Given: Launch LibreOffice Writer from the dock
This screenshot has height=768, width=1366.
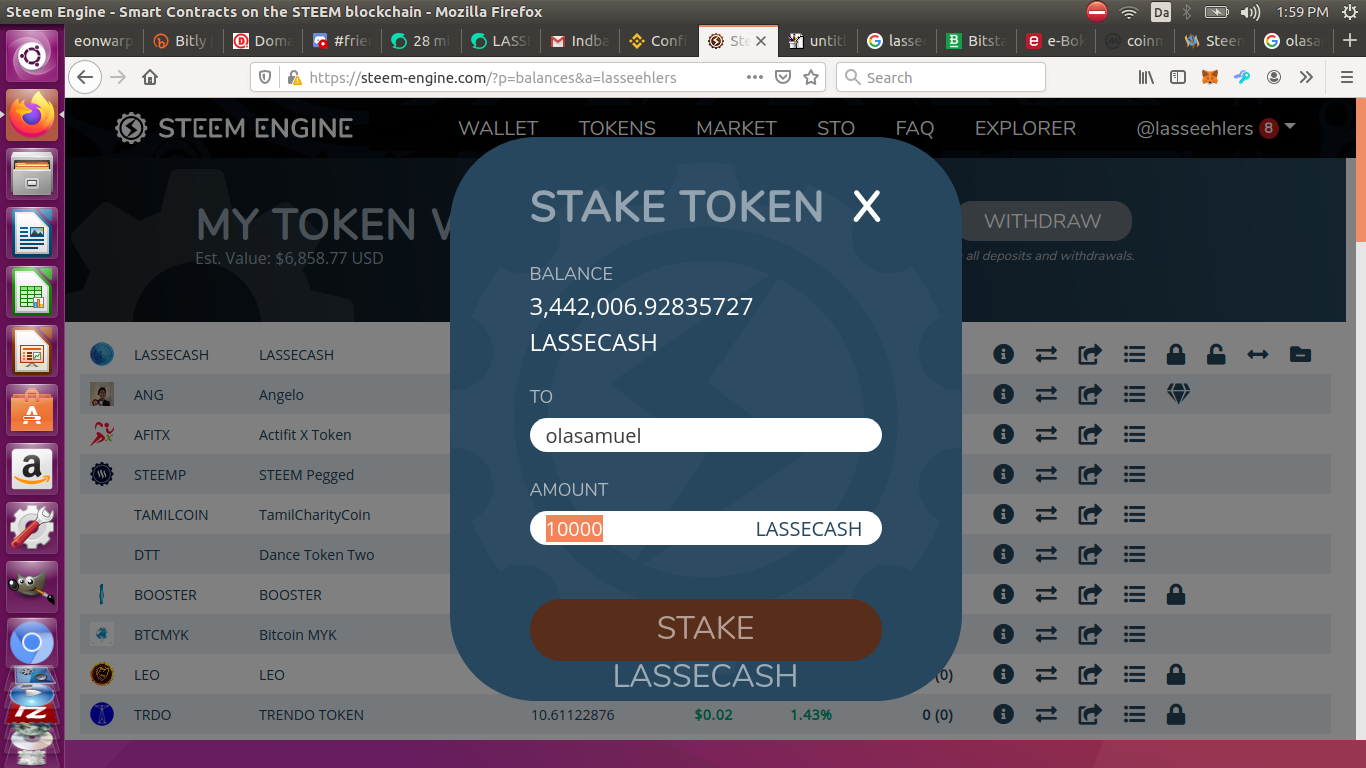Looking at the screenshot, I should [x=32, y=233].
